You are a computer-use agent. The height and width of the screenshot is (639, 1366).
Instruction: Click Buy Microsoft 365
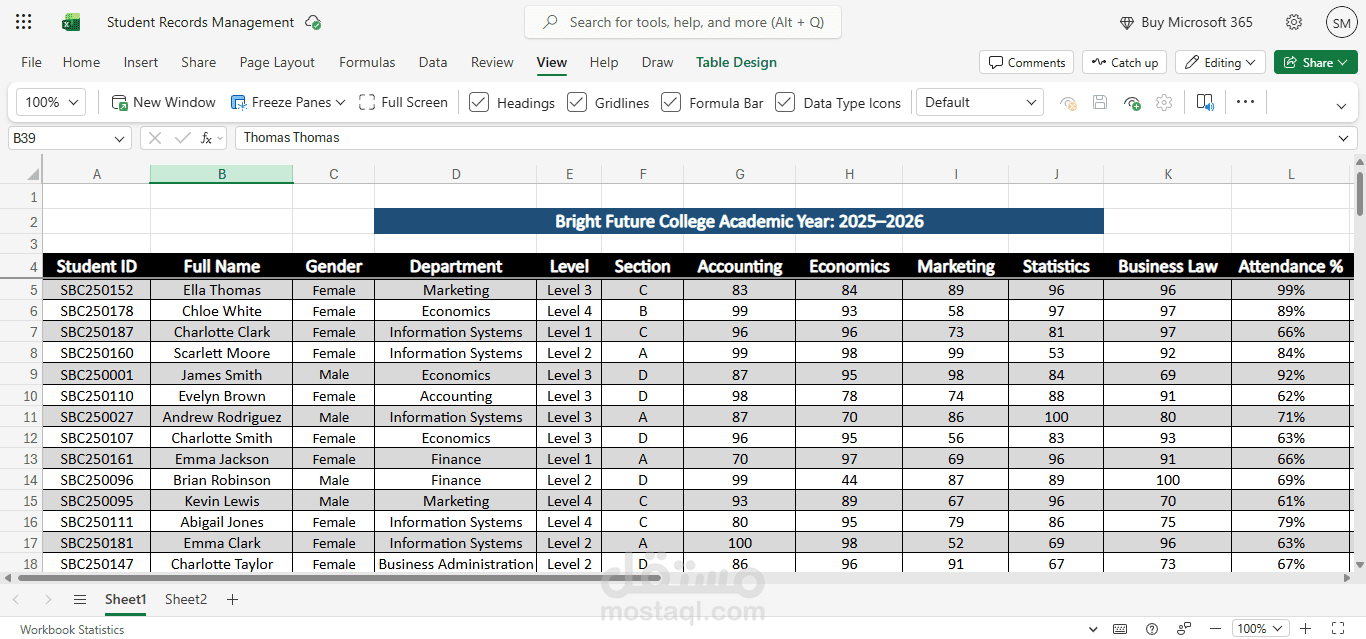tap(1185, 22)
